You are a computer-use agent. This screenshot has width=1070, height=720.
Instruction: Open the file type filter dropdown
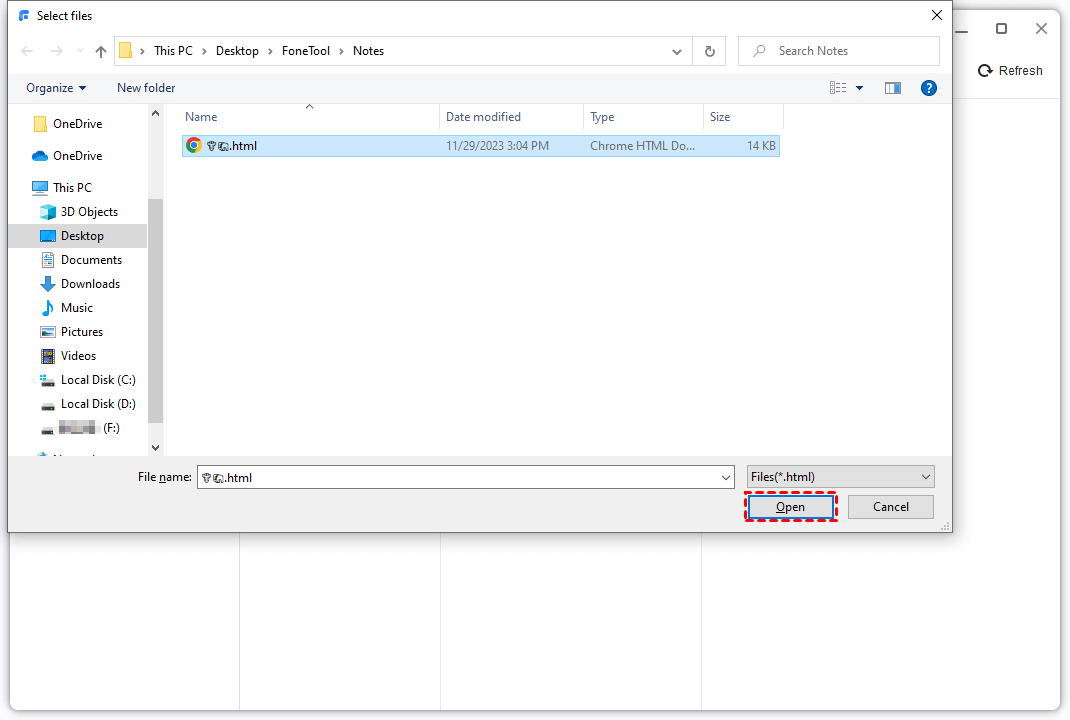coord(840,477)
